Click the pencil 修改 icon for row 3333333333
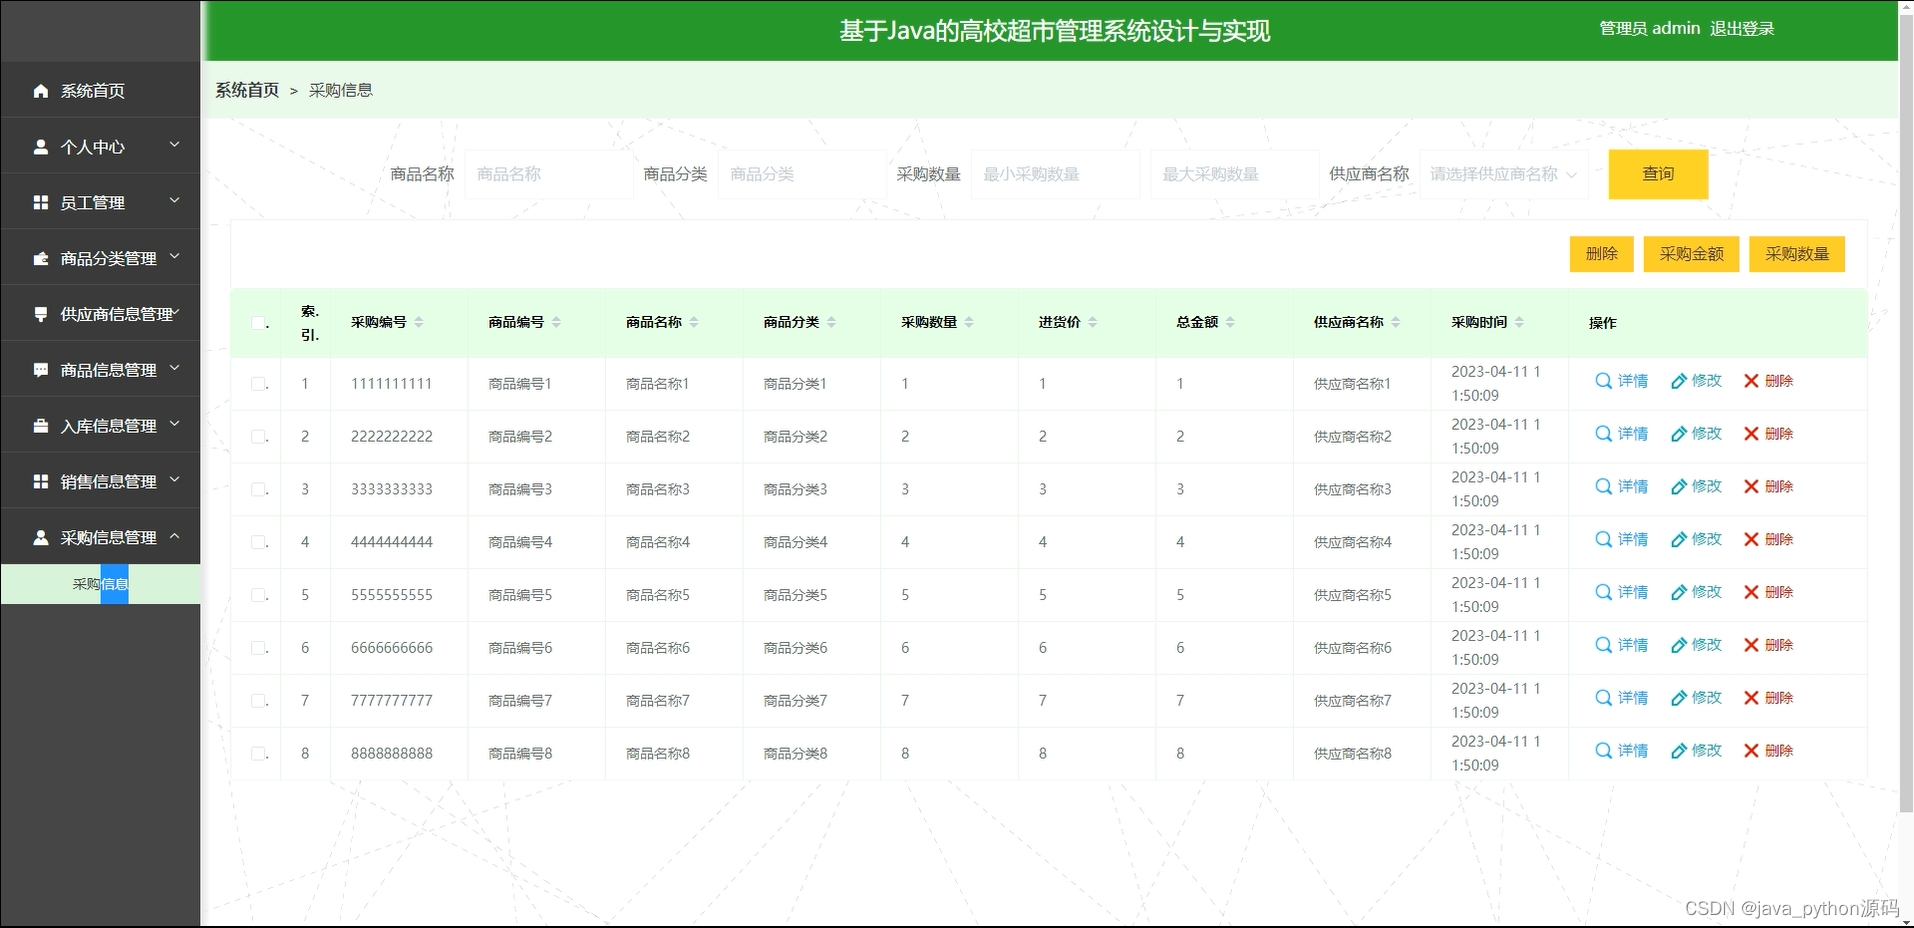Image resolution: width=1914 pixels, height=928 pixels. tap(1679, 487)
